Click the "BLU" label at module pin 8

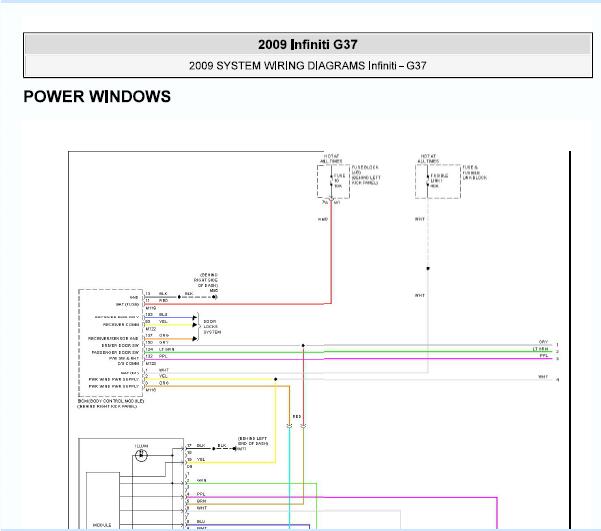pyautogui.click(x=201, y=521)
